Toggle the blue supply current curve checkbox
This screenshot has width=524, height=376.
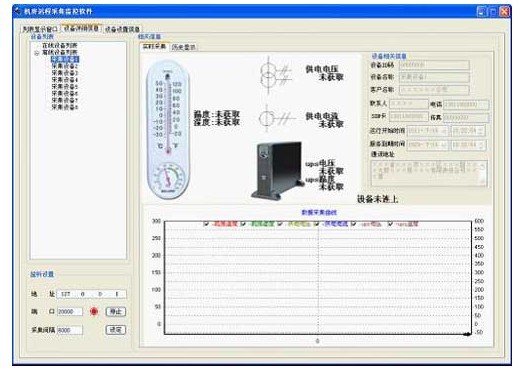(316, 224)
